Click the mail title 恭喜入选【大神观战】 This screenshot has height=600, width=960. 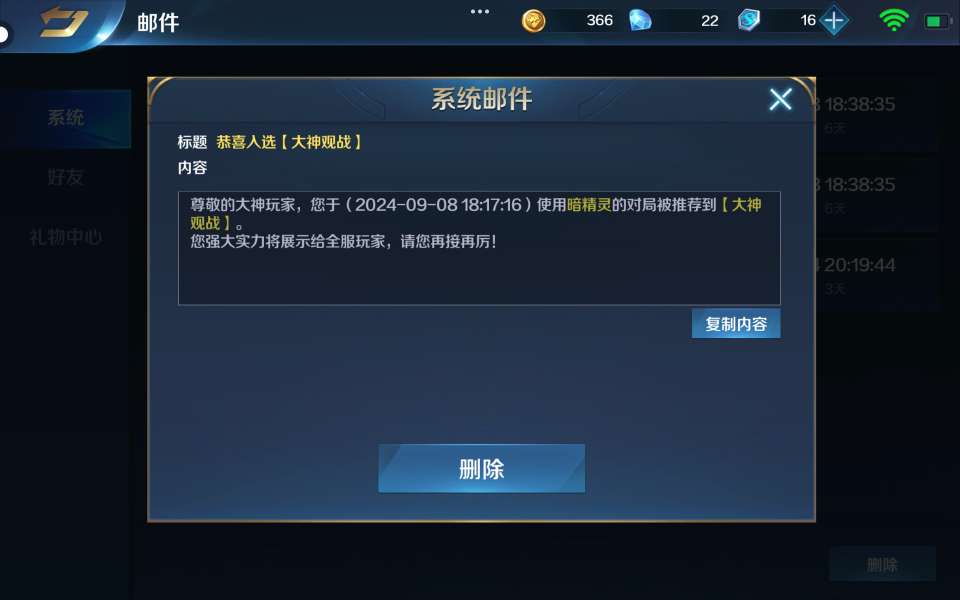coord(289,142)
